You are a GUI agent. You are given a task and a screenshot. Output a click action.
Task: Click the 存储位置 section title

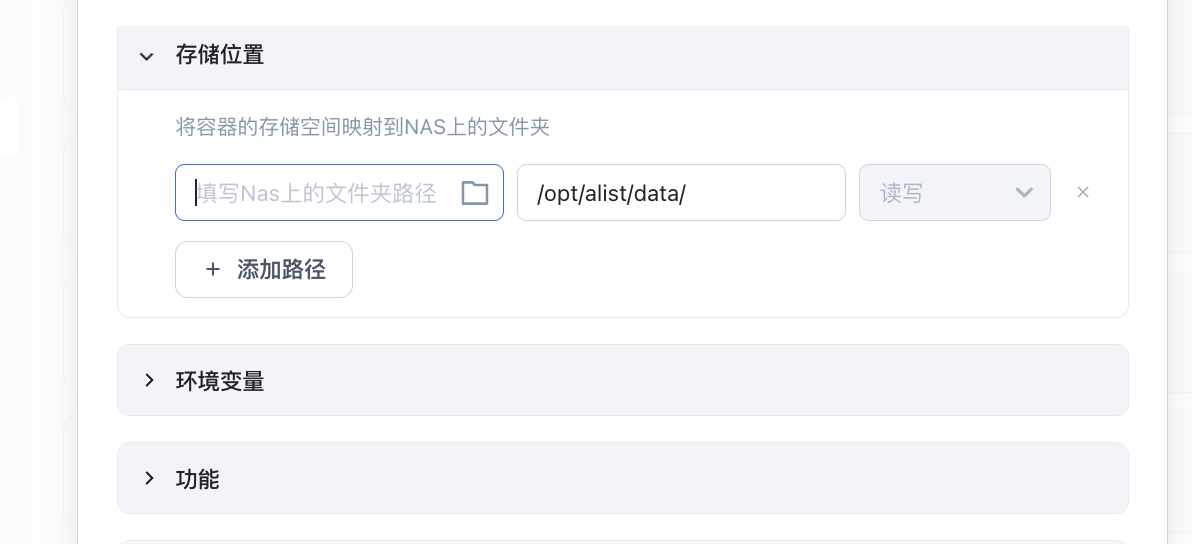[x=220, y=55]
